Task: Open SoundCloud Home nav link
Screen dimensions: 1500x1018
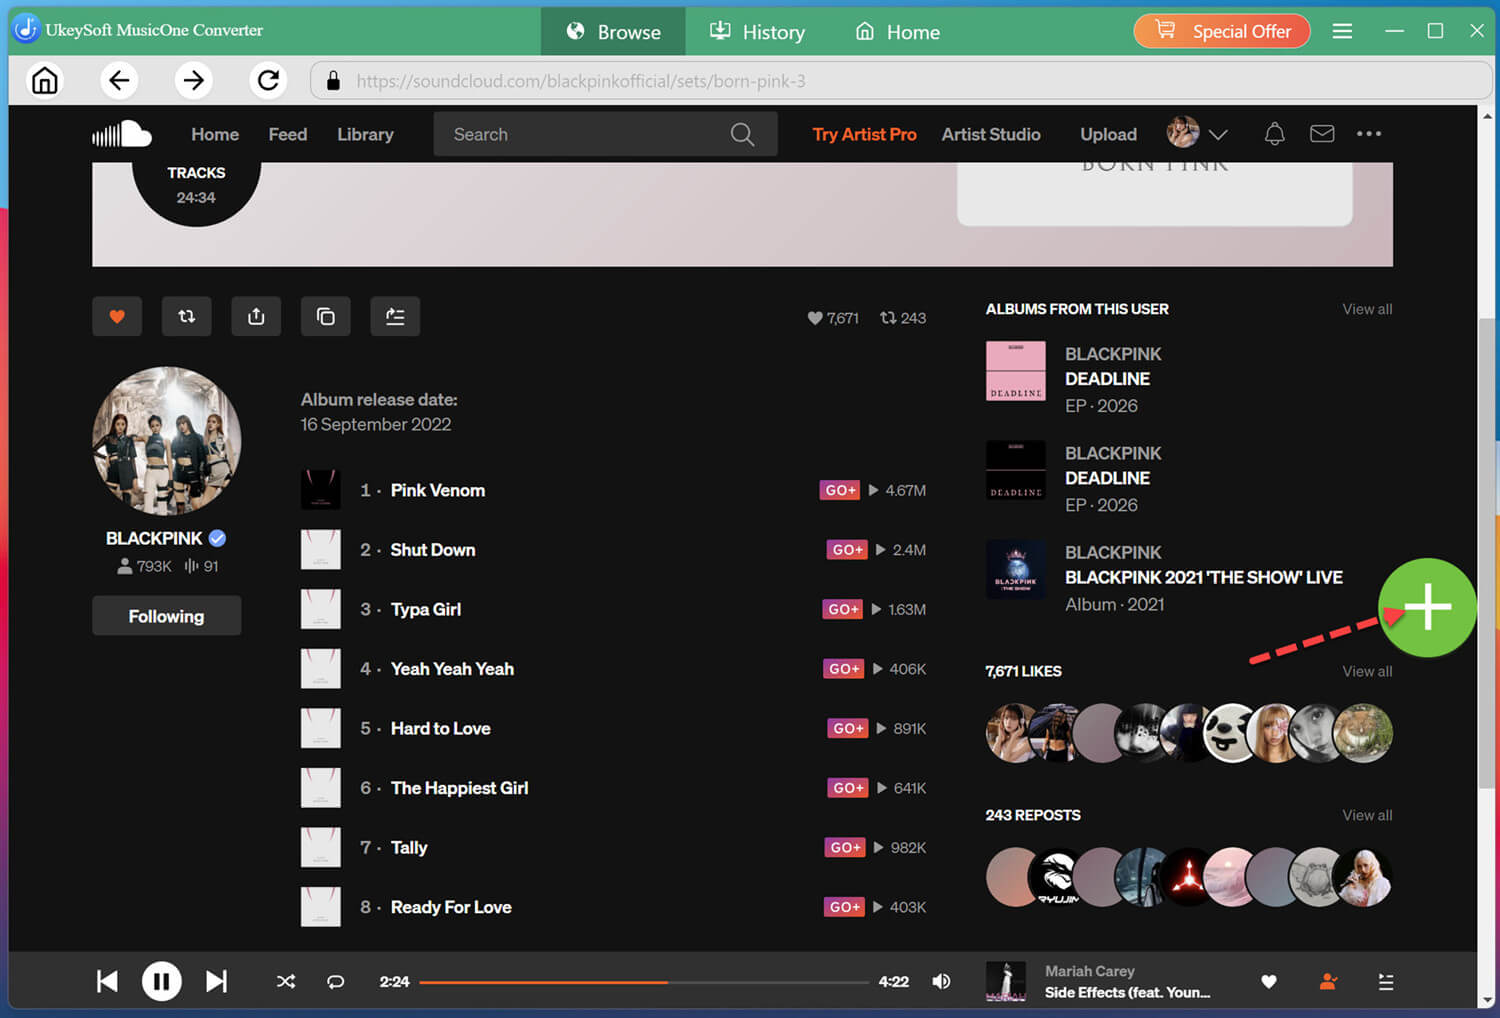Action: pyautogui.click(x=215, y=134)
